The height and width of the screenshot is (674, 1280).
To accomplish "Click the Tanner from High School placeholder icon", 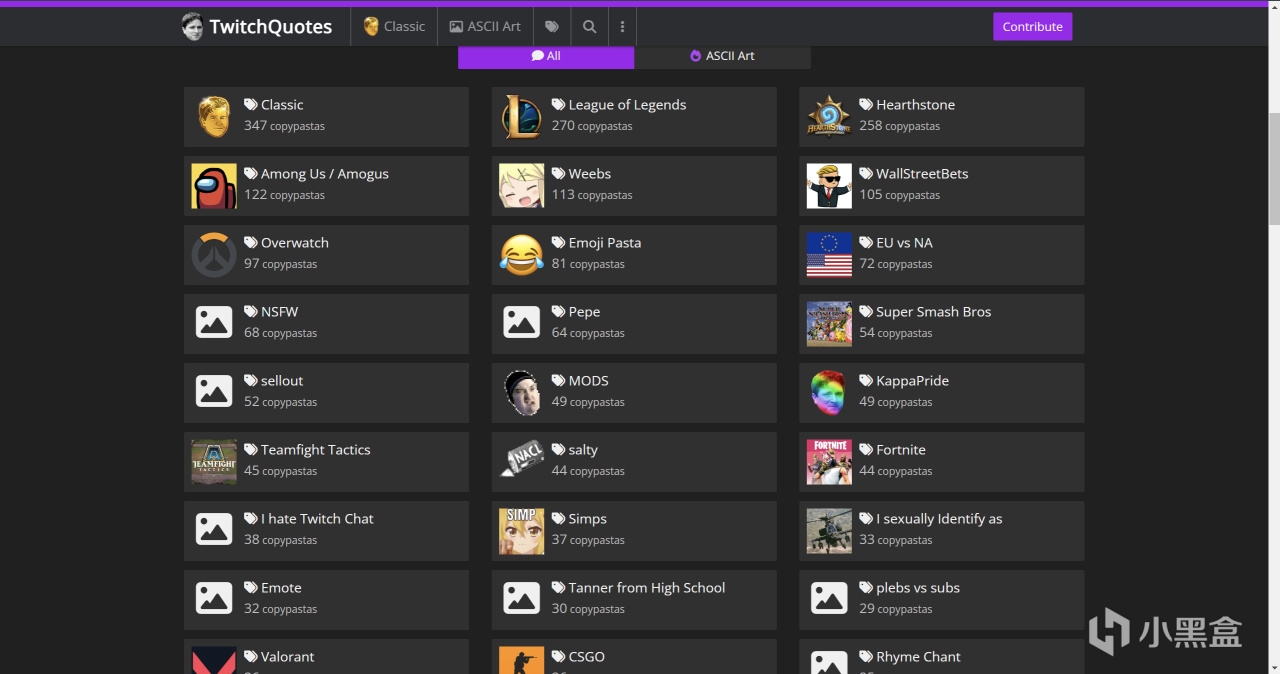I will (x=522, y=598).
